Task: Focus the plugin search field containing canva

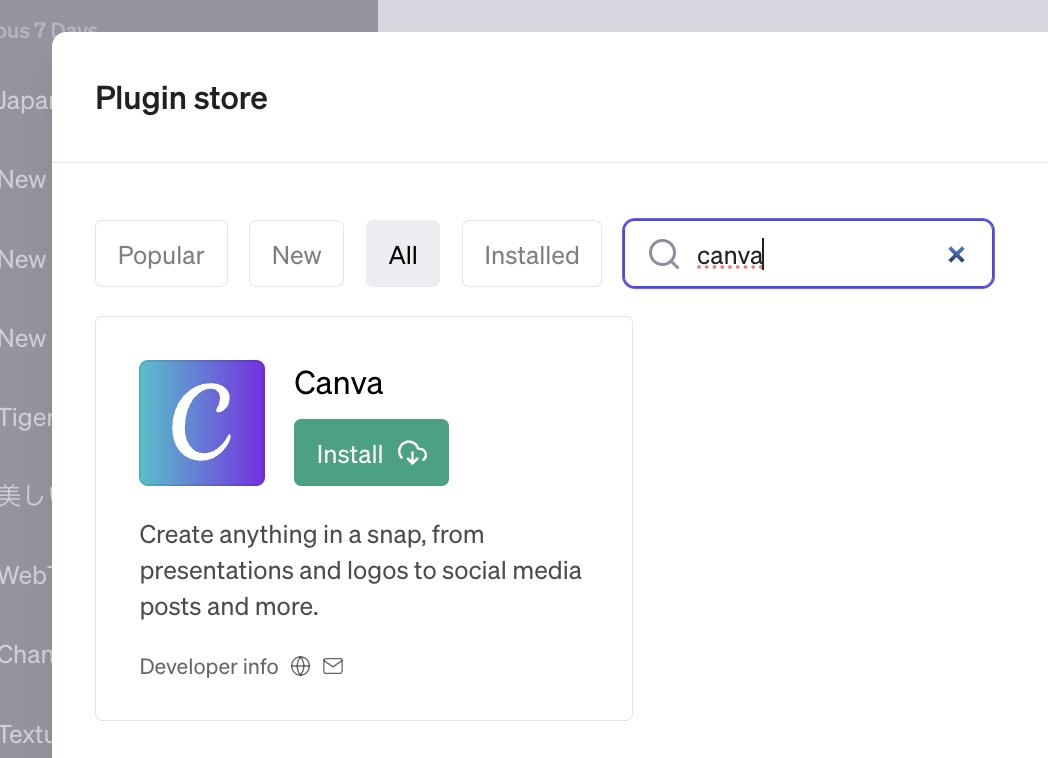Action: pyautogui.click(x=808, y=254)
